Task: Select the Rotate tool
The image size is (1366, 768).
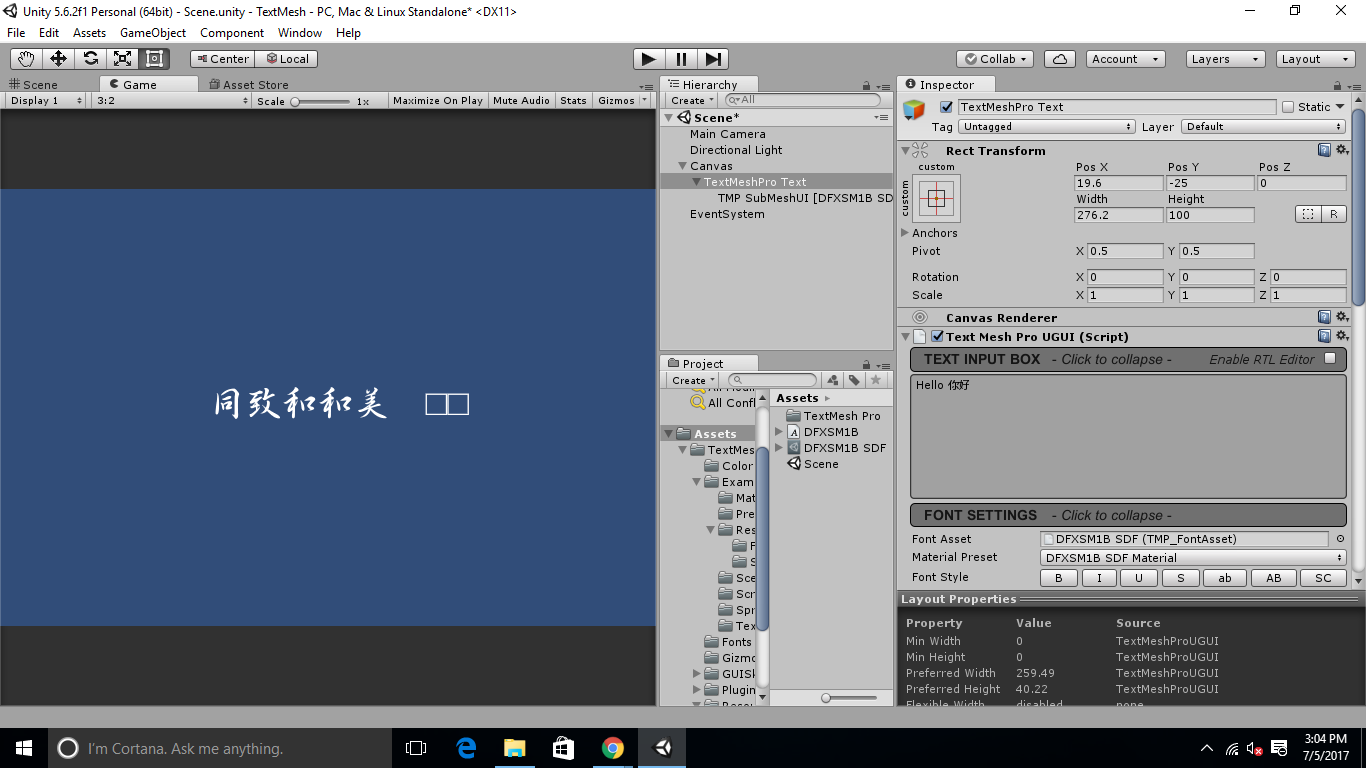Action: click(x=90, y=59)
